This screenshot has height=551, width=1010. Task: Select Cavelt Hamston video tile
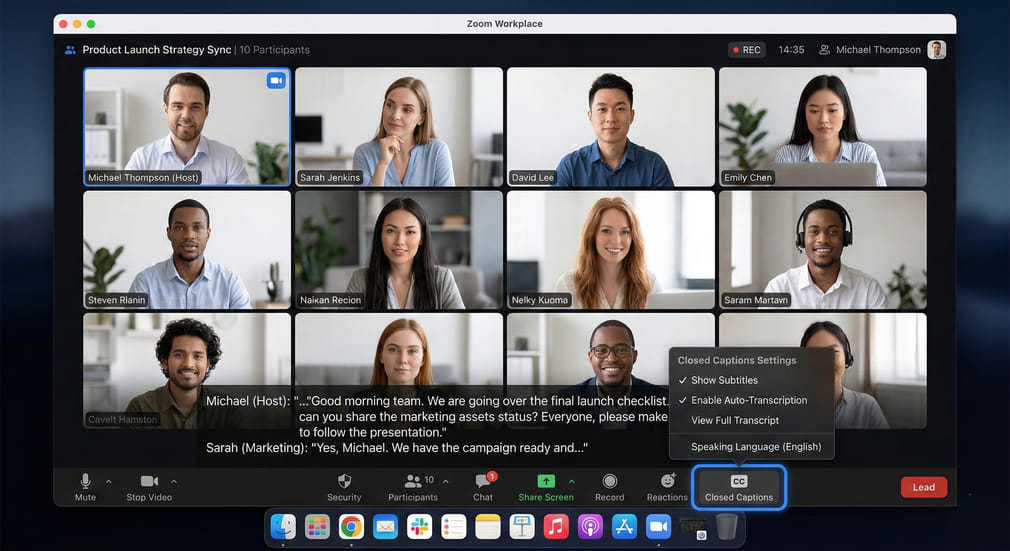tap(187, 371)
